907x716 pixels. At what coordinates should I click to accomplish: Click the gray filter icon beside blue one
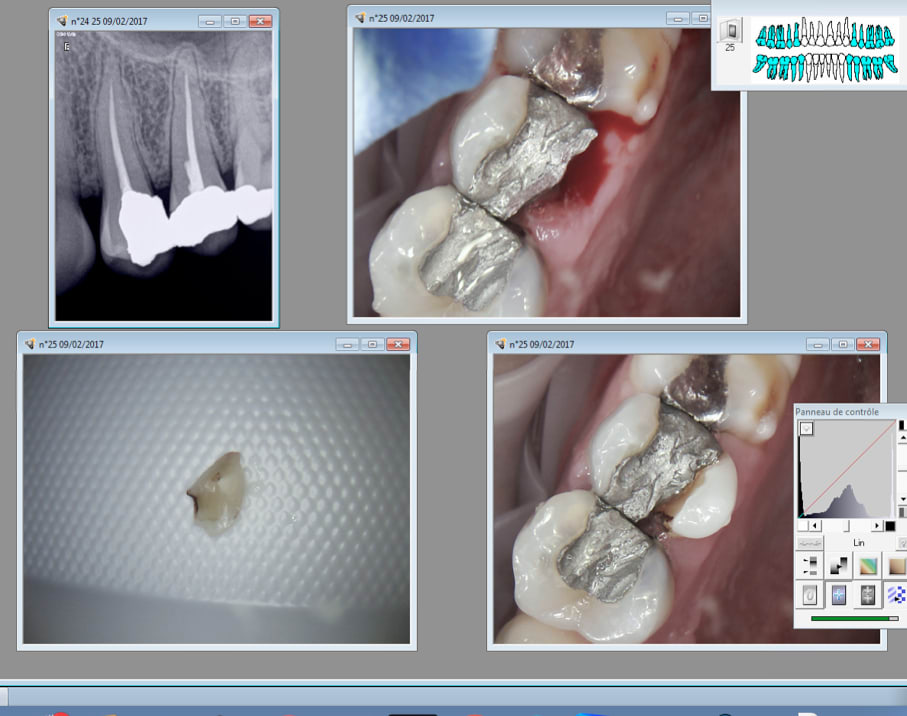(868, 596)
